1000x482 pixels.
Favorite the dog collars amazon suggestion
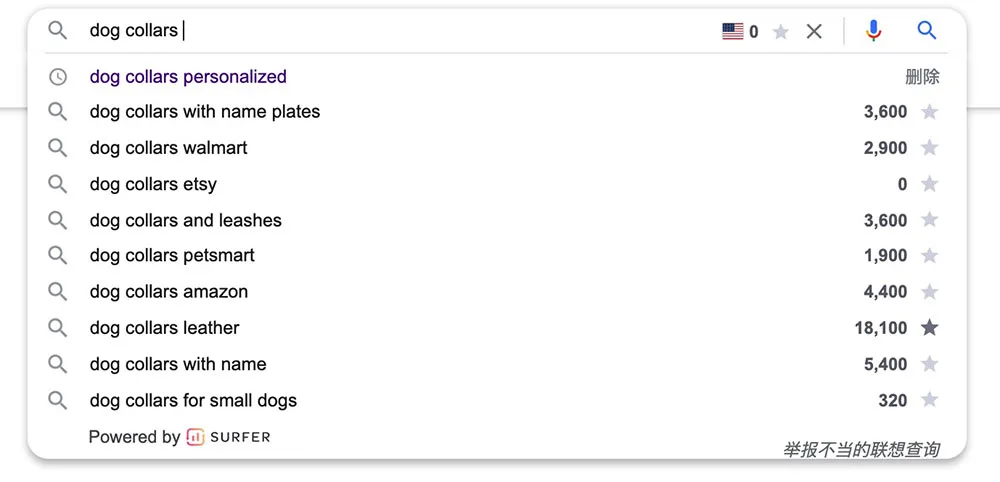pos(930,291)
